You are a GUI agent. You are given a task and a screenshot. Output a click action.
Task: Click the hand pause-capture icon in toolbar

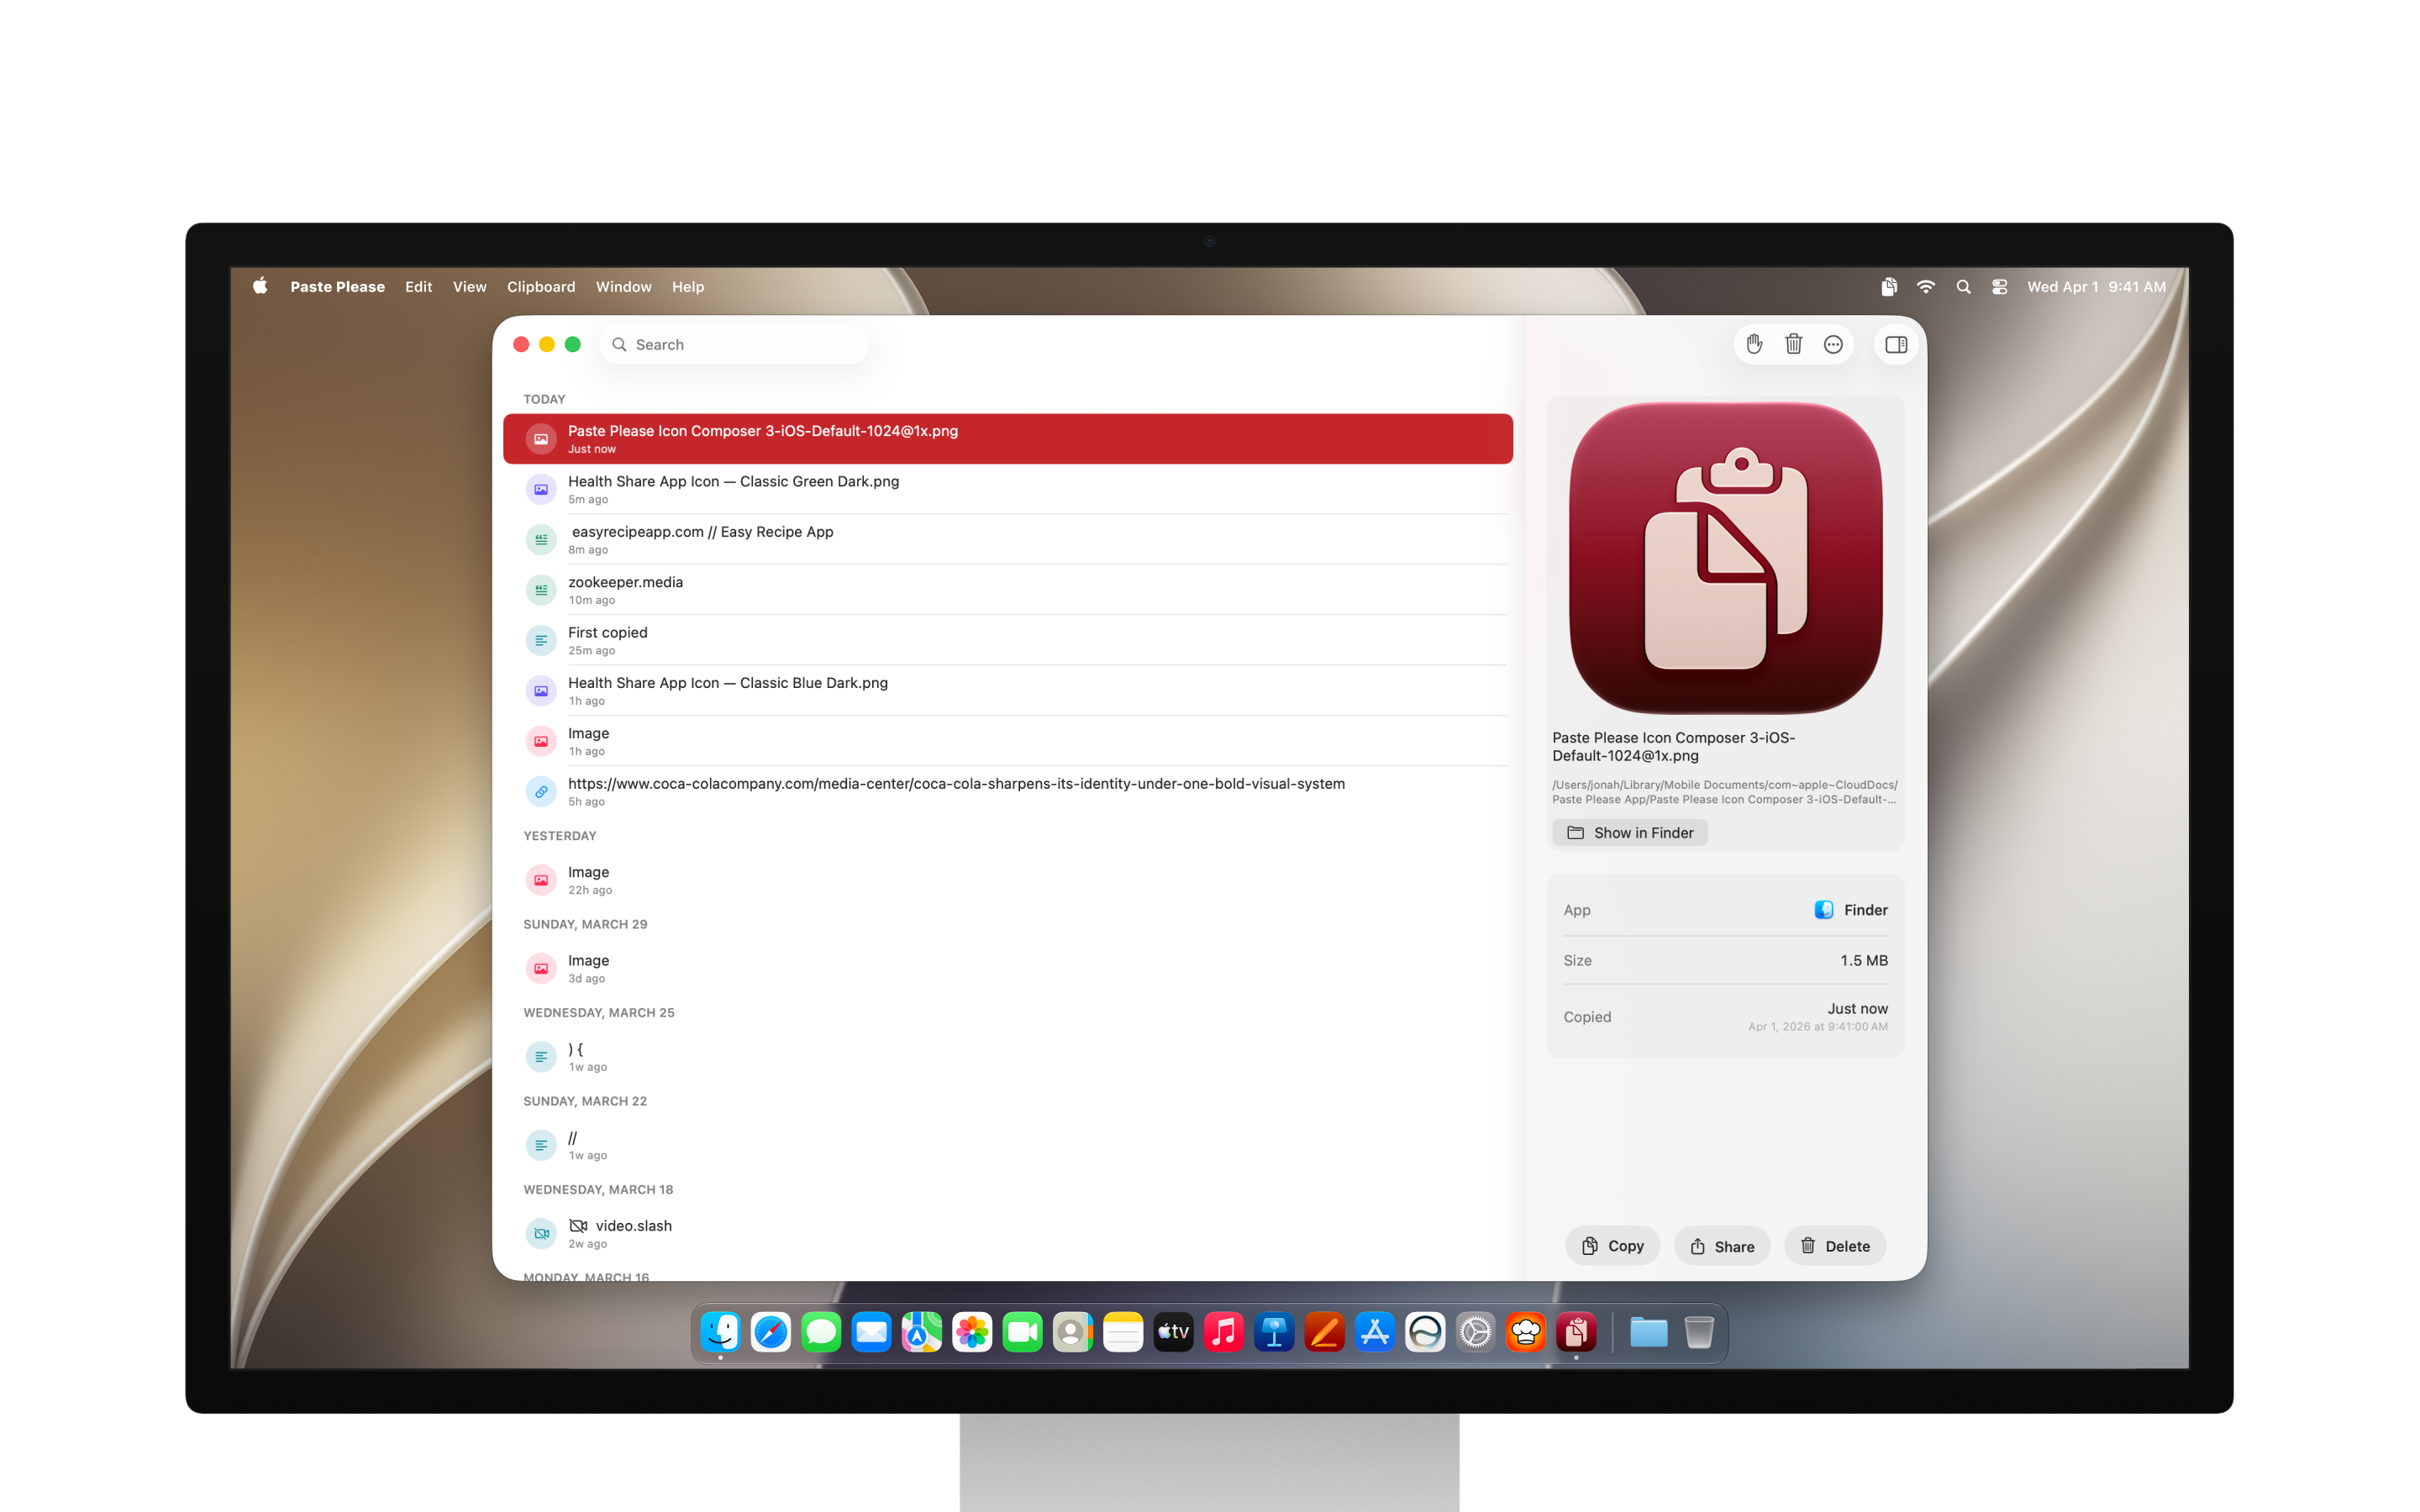[x=1754, y=344]
